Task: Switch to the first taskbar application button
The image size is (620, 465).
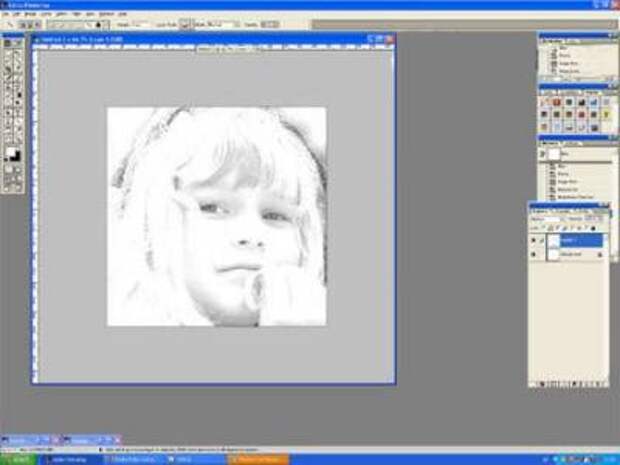Action: (69, 460)
